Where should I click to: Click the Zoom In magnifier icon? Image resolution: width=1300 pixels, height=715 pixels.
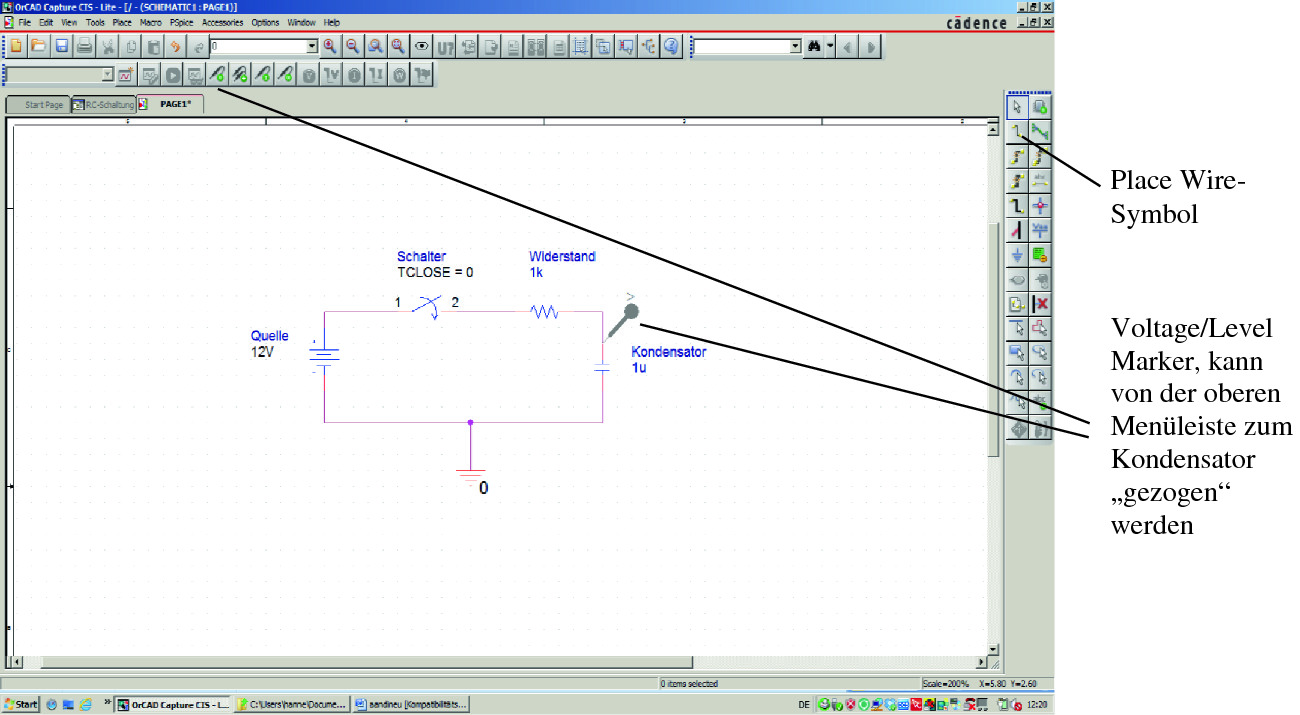pyautogui.click(x=329, y=46)
